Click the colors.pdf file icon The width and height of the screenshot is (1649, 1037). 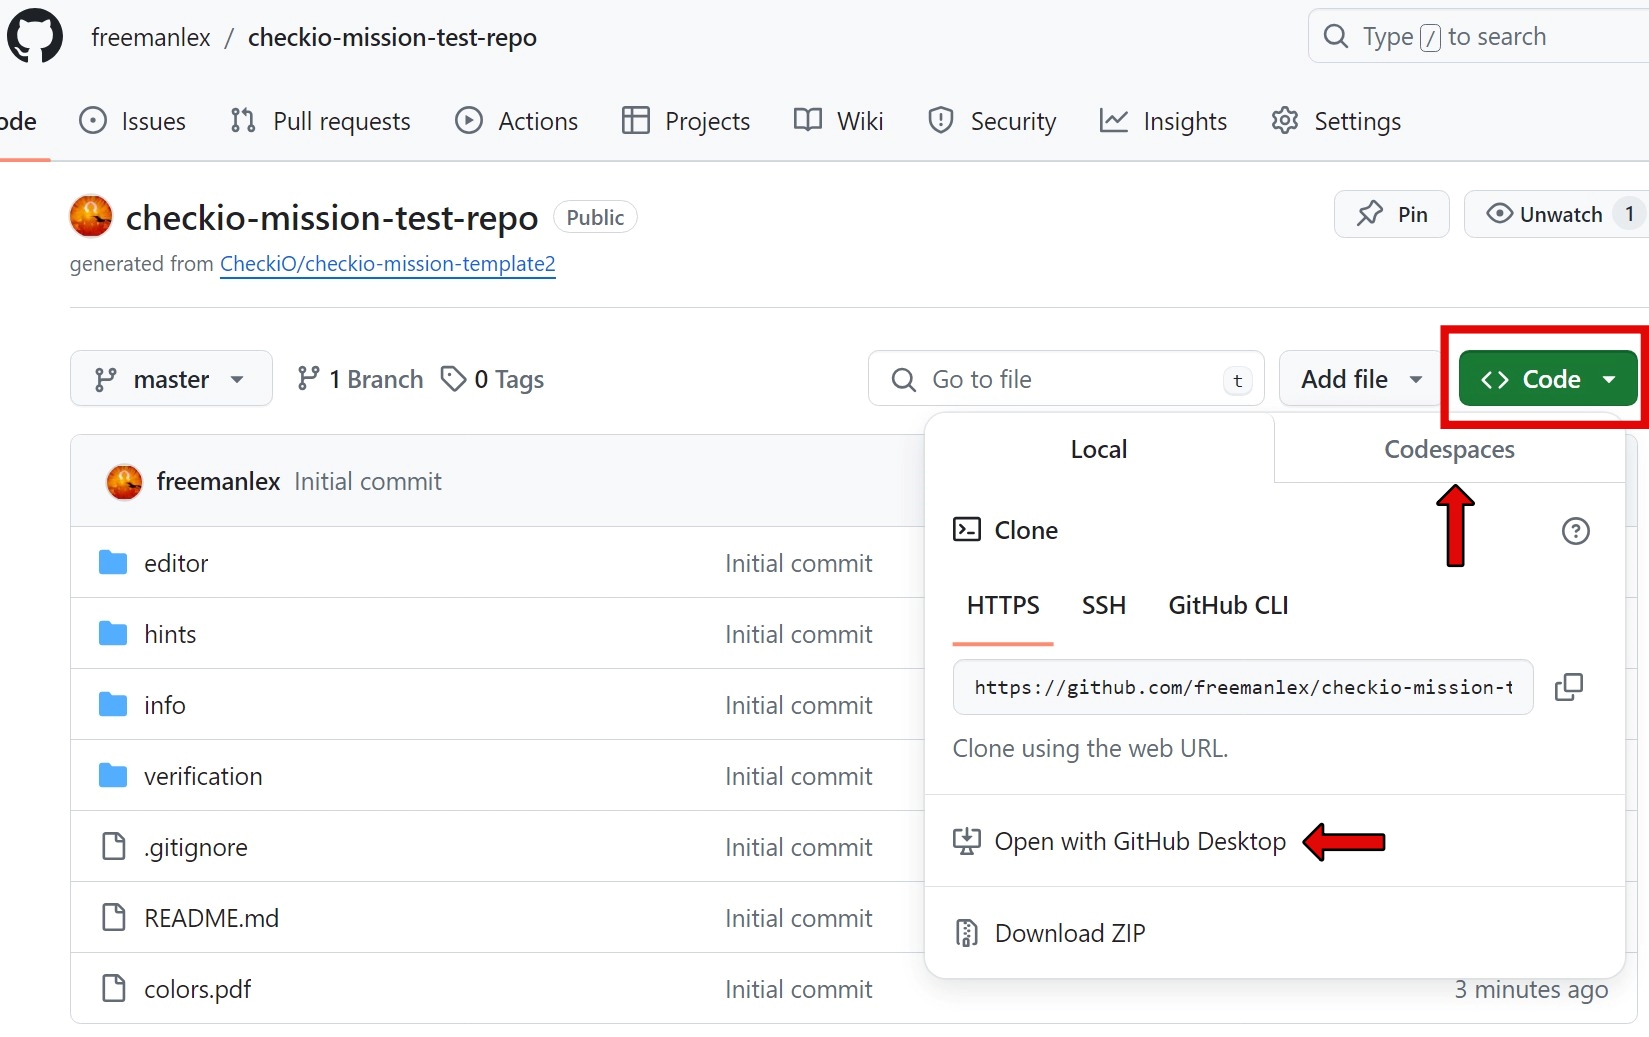pyautogui.click(x=114, y=988)
